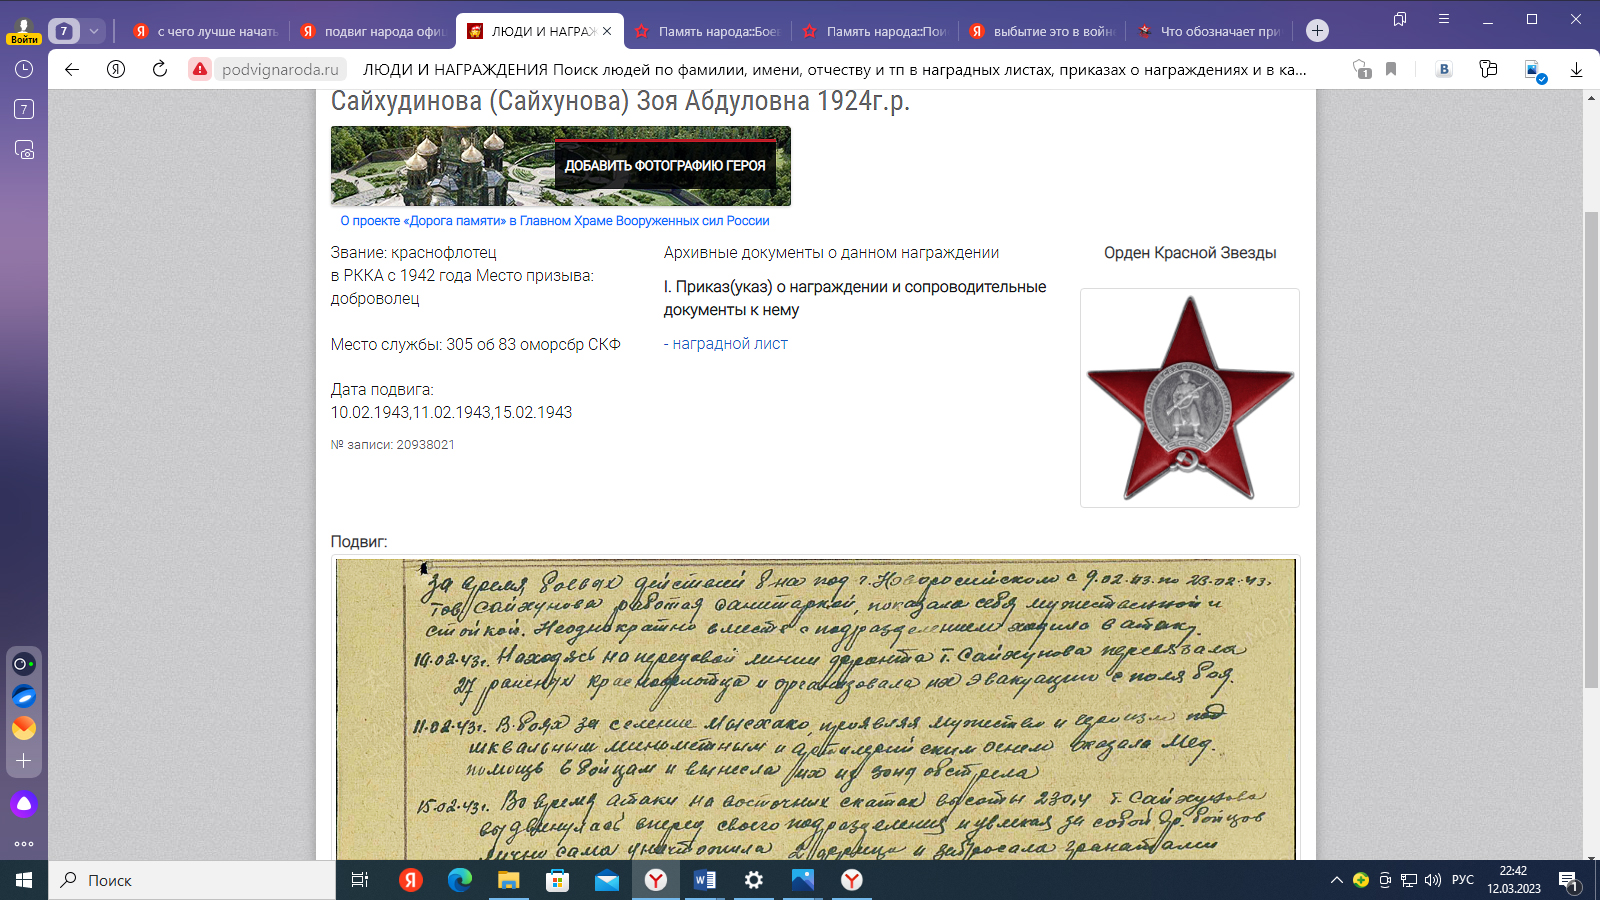Screen dimensions: 1600x900
Task: Click the VK extension icon
Action: click(x=1444, y=69)
